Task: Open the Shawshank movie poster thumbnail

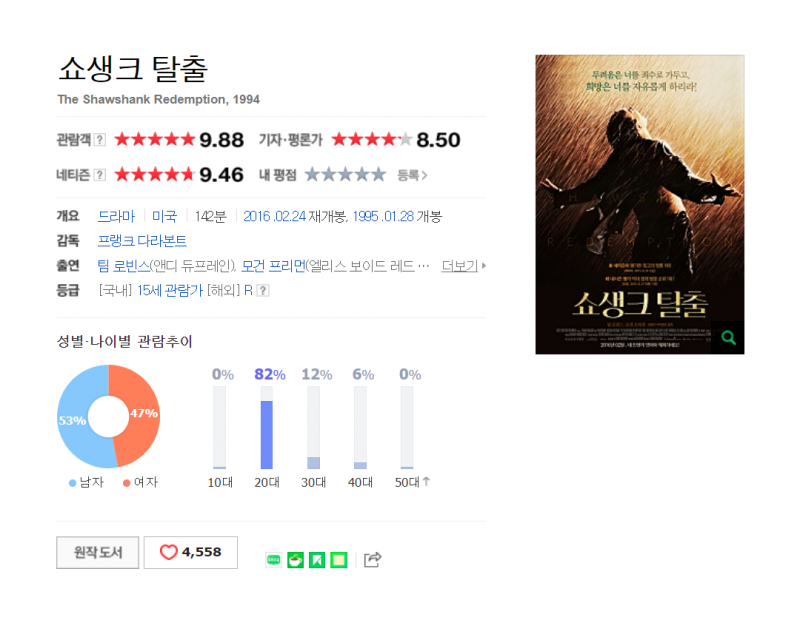Action: click(640, 204)
